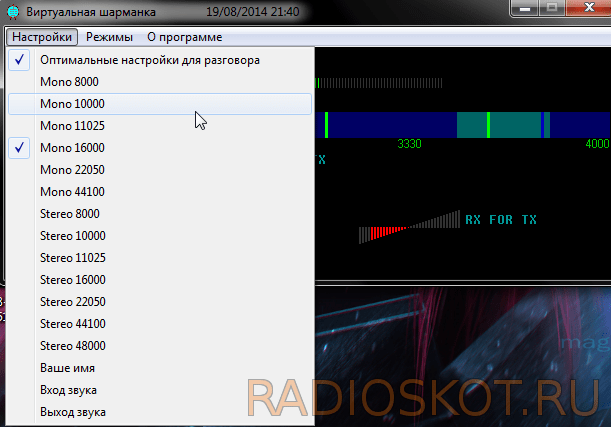
Task: Select Mono 22050 sample rate
Action: [x=160, y=170]
